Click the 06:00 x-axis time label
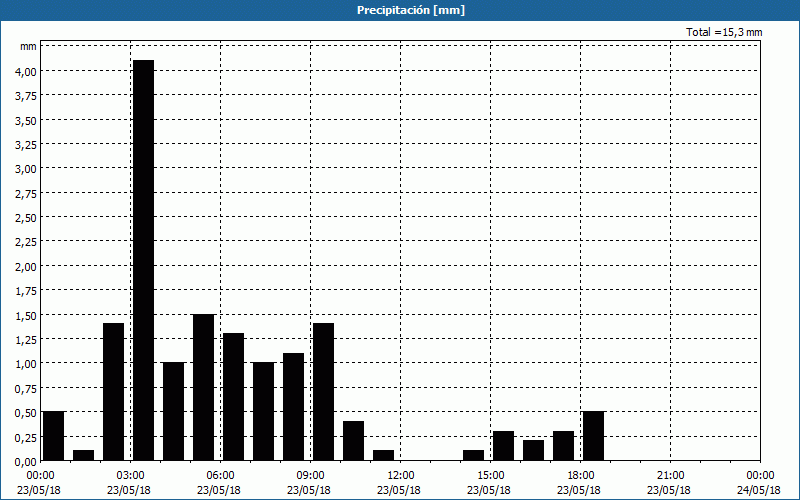The image size is (800, 500). tap(220, 476)
